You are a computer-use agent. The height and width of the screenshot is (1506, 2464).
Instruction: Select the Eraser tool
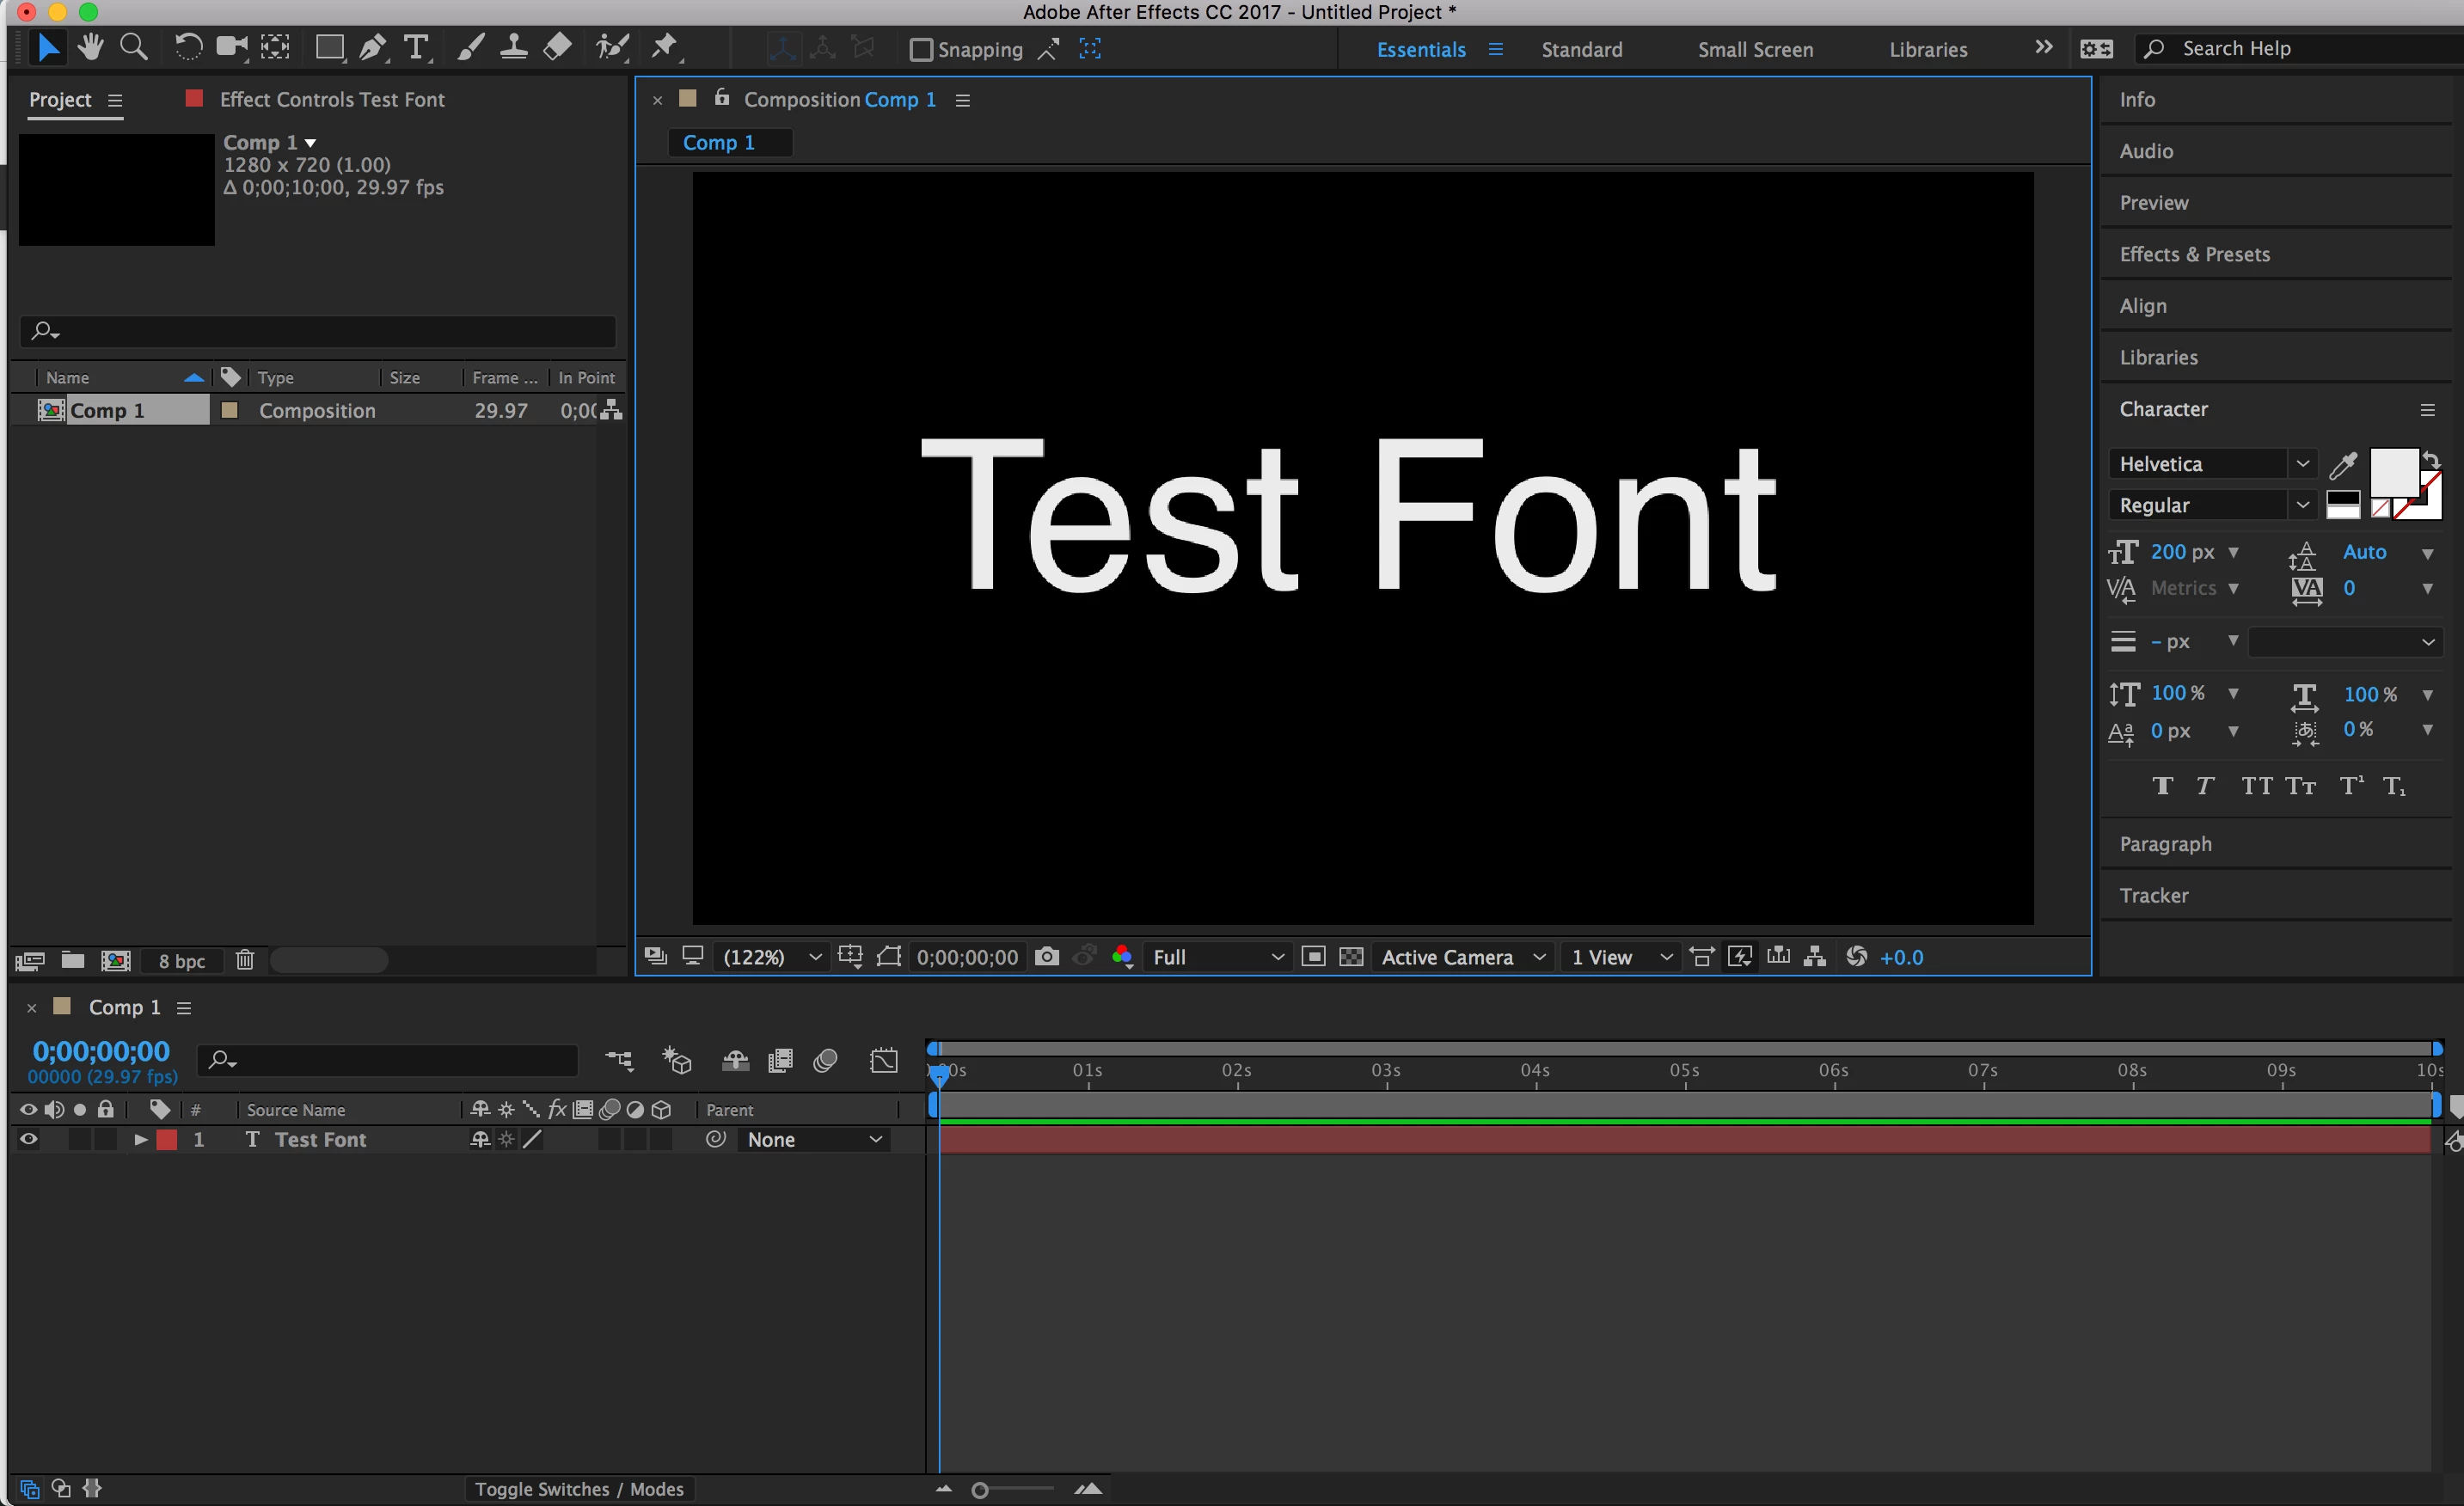557,47
